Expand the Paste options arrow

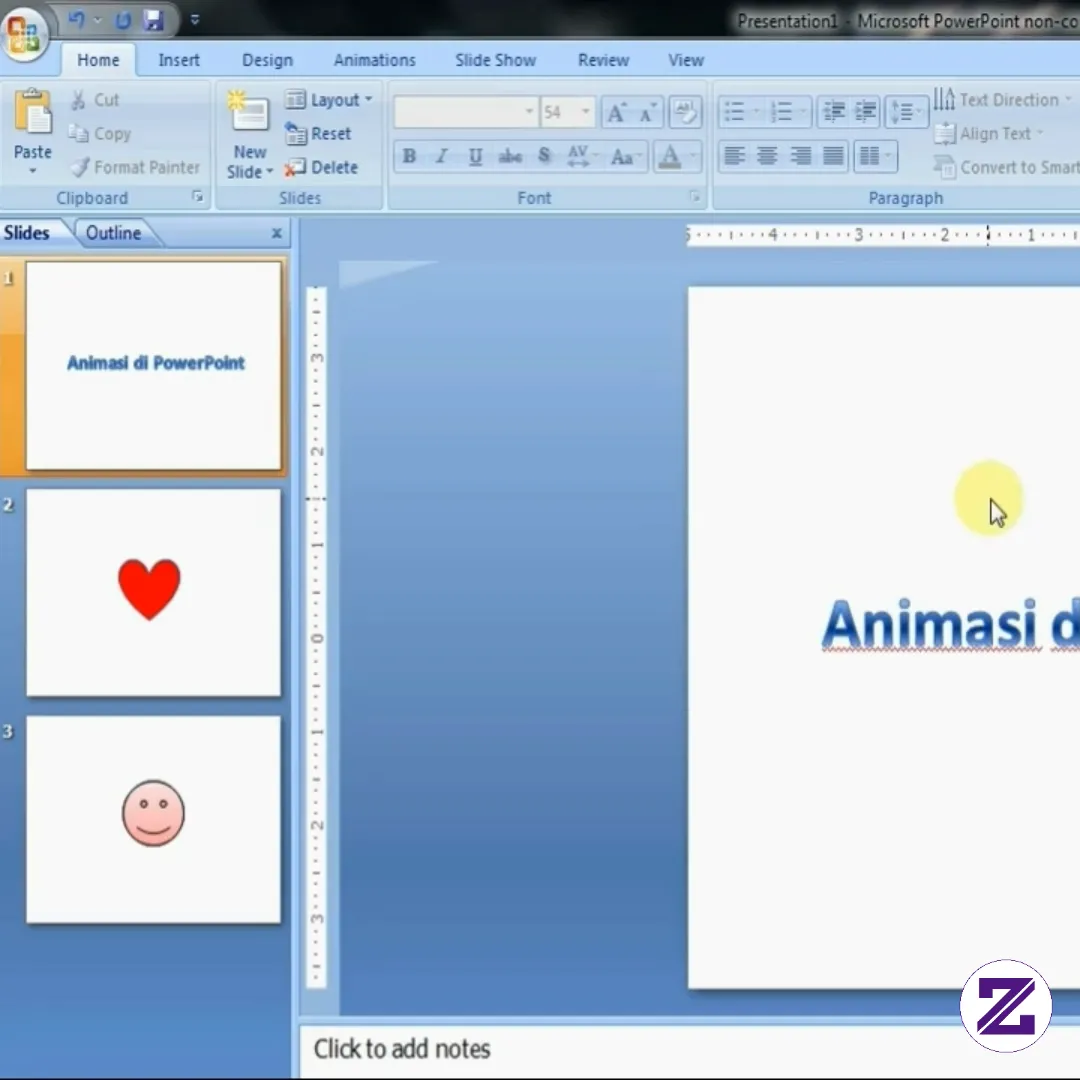tap(32, 170)
